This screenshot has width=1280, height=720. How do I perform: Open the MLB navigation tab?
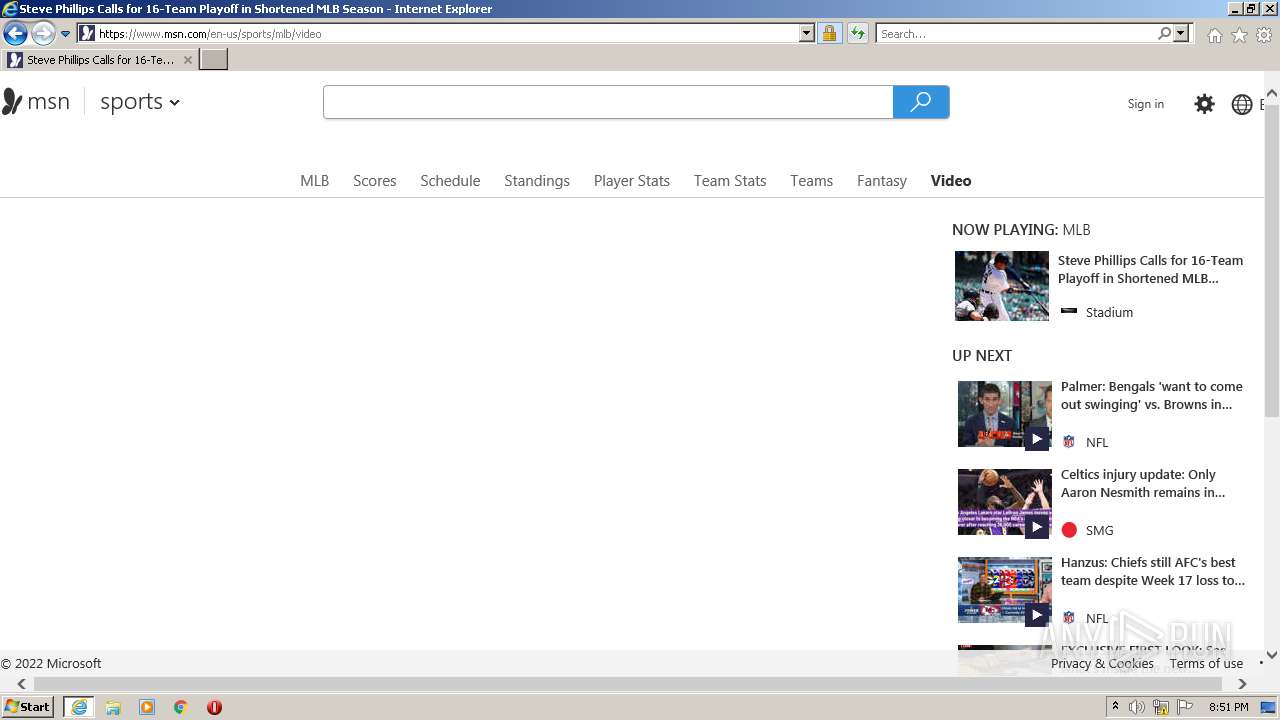[x=314, y=180]
